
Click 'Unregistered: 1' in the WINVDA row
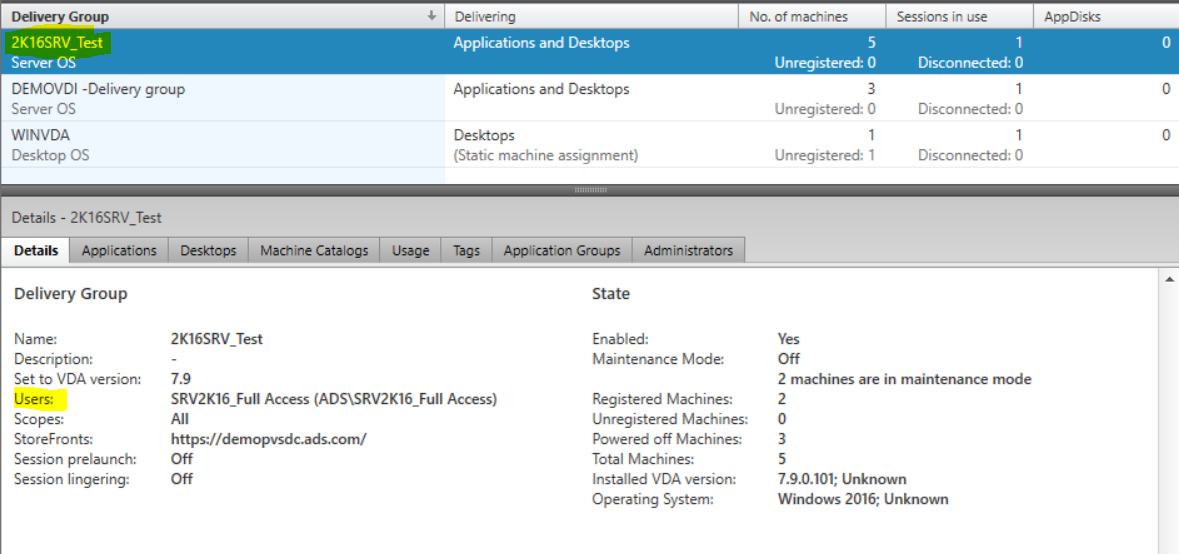pyautogui.click(x=825, y=156)
